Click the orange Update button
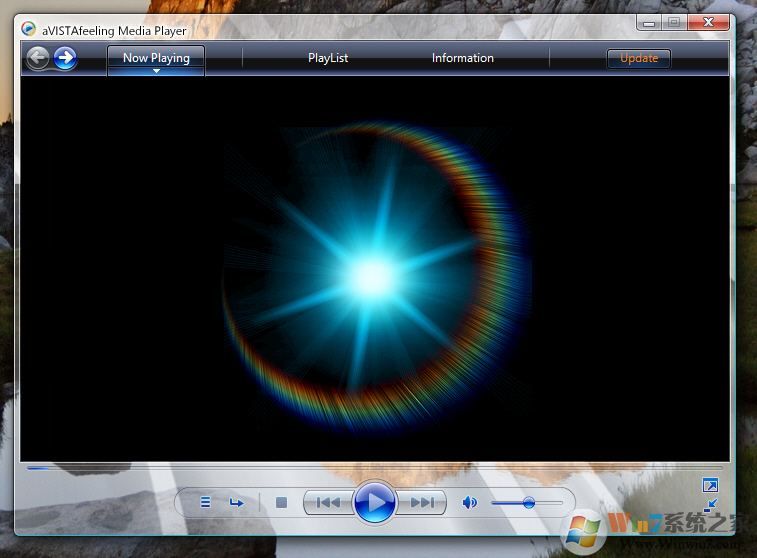 (x=638, y=58)
